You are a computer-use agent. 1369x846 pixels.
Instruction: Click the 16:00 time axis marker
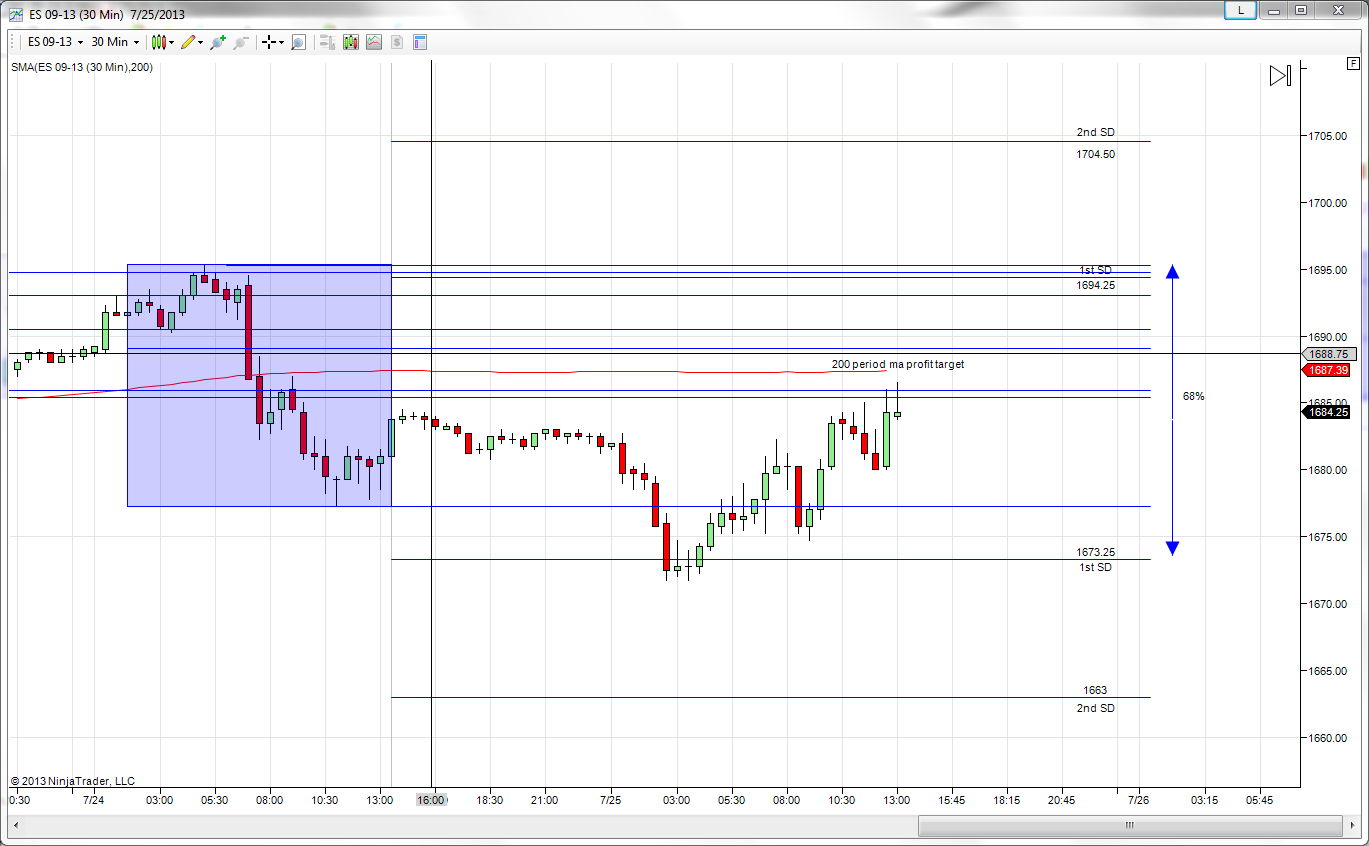coord(431,800)
